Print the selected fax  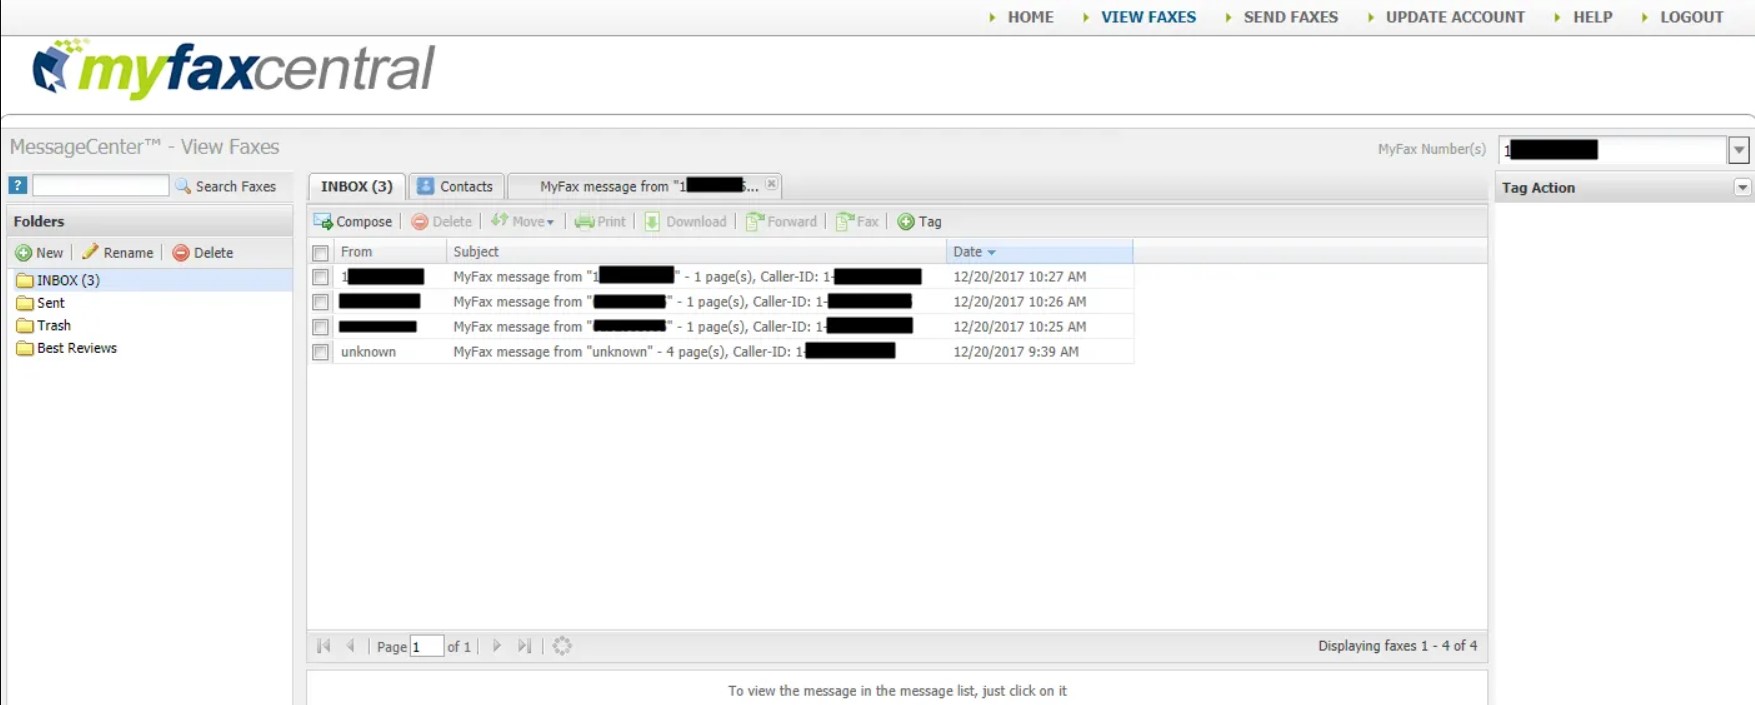click(600, 222)
